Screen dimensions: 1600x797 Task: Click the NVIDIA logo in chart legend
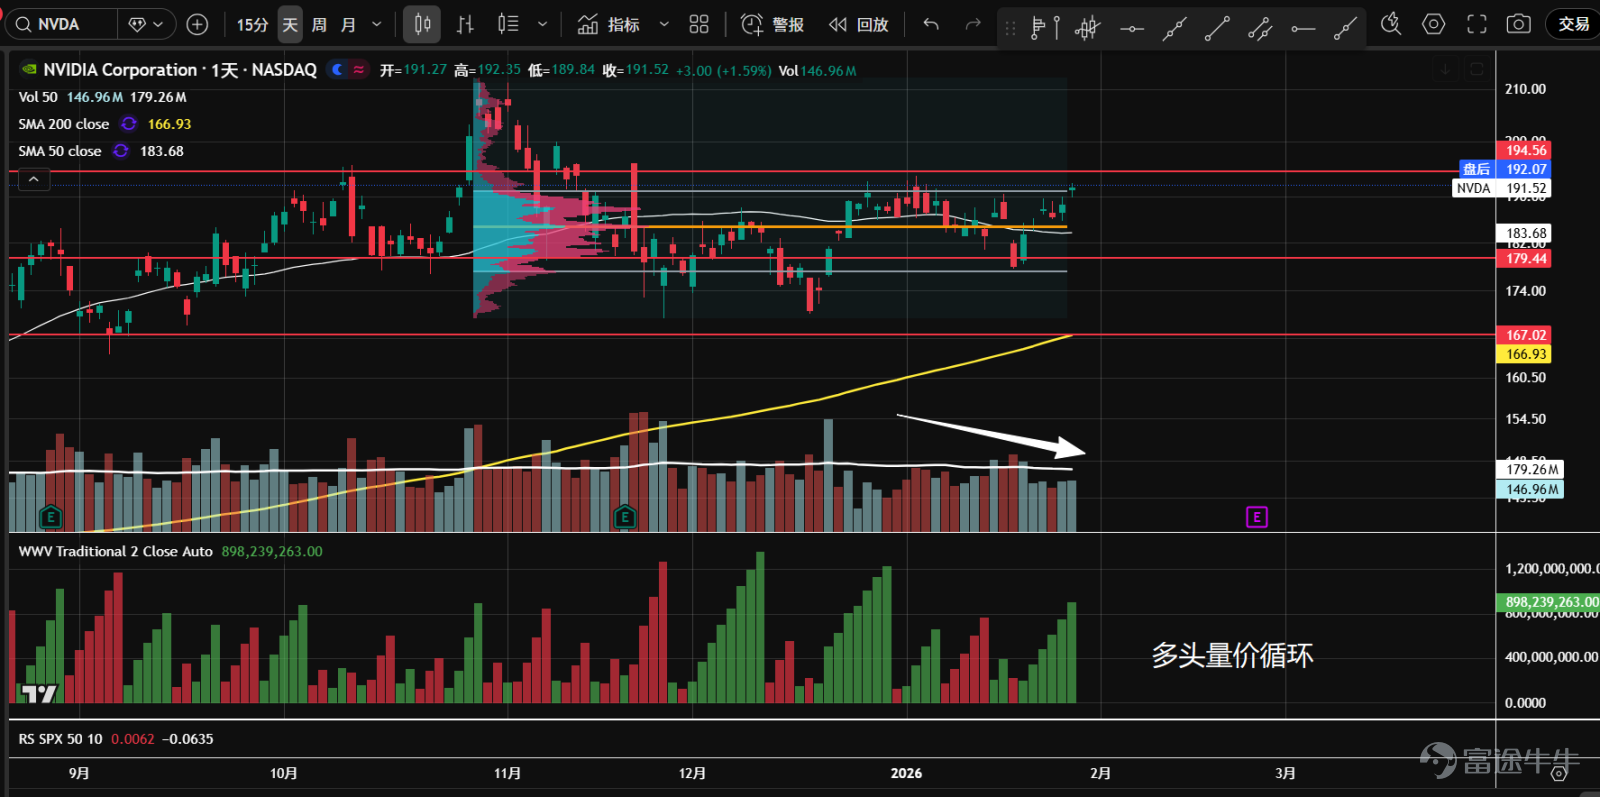[29, 70]
